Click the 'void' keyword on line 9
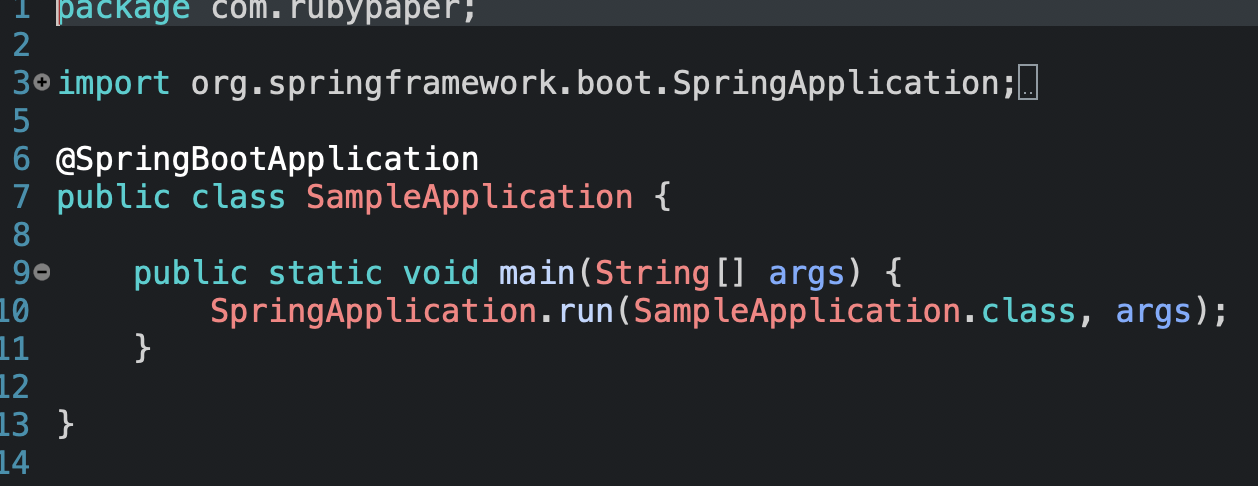 click(x=441, y=273)
